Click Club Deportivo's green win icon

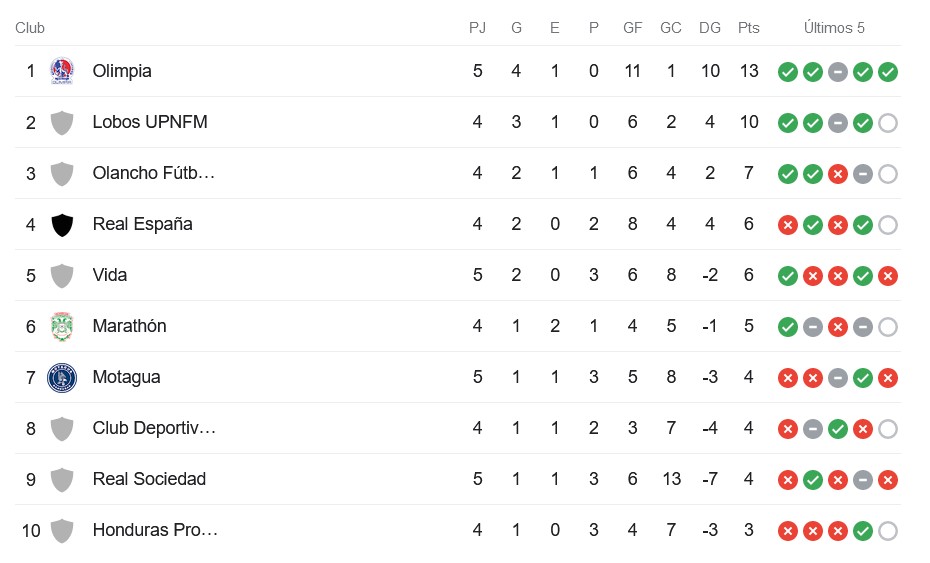click(x=837, y=429)
